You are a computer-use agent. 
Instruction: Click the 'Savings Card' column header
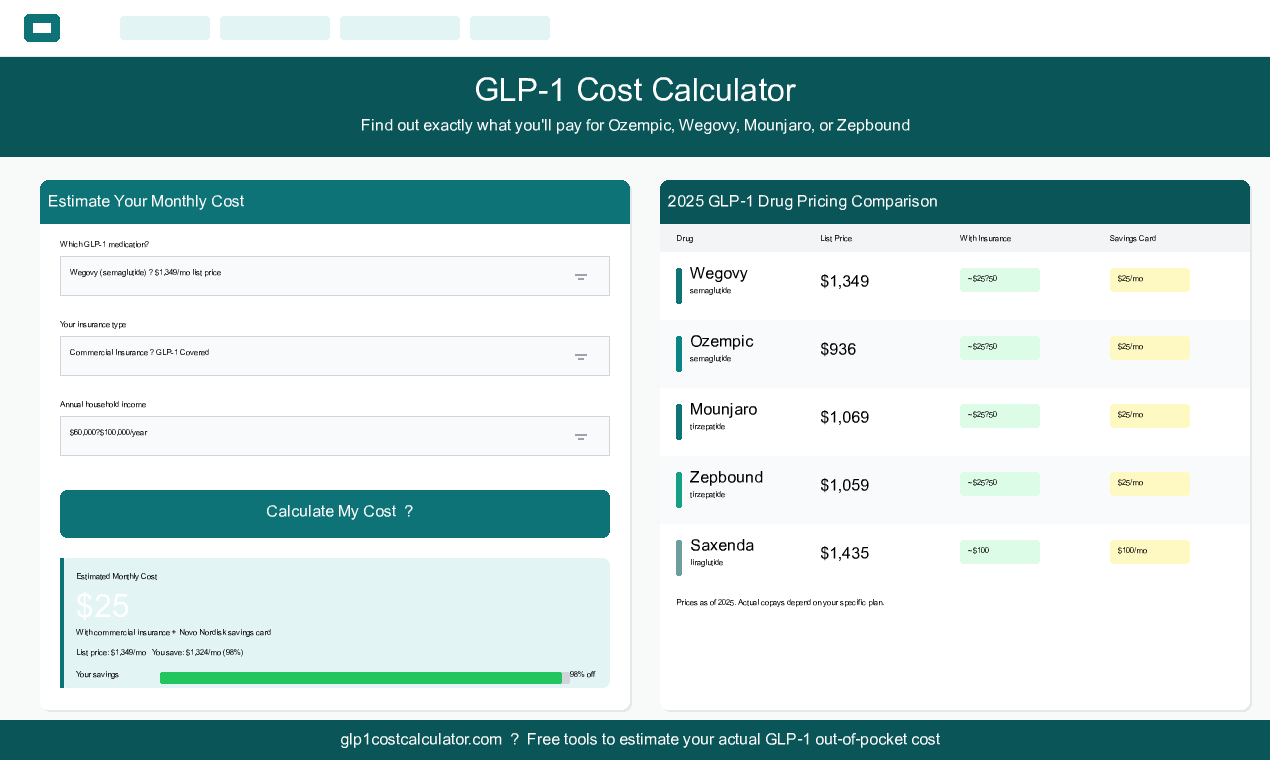tap(1133, 239)
